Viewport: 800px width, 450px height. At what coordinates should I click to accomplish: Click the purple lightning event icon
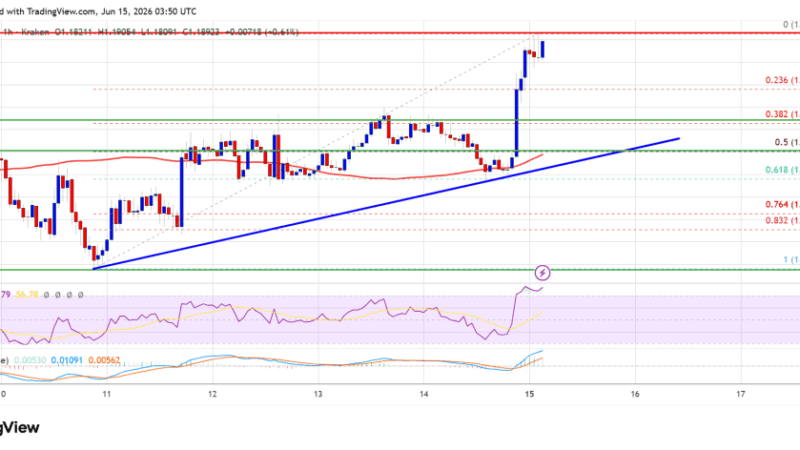[542, 273]
